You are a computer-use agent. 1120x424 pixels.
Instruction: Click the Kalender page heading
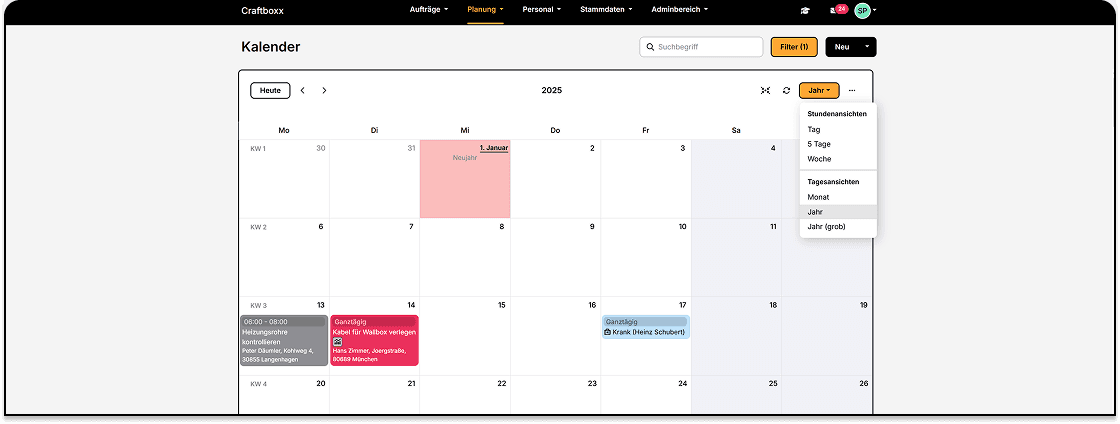[271, 47]
